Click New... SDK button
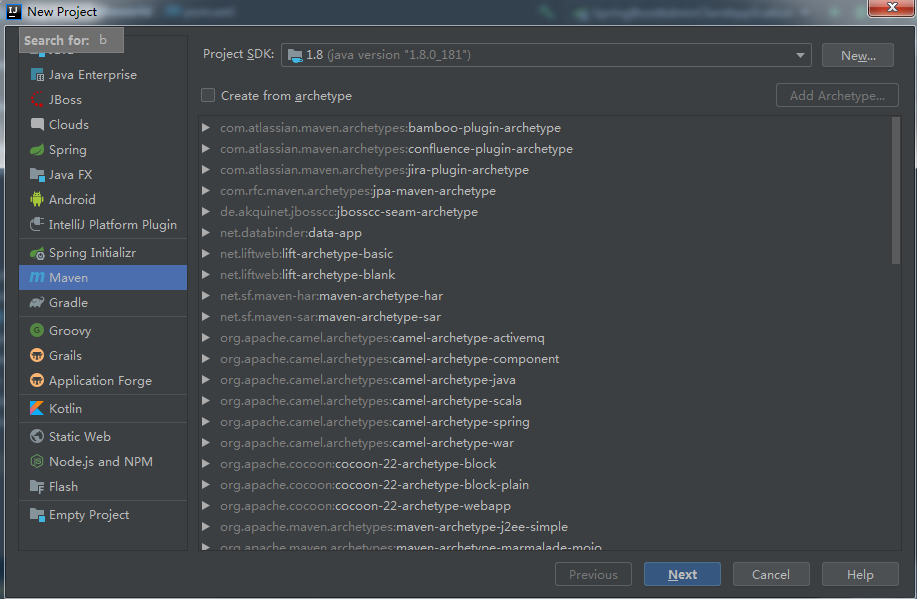Image resolution: width=917 pixels, height=599 pixels. (x=857, y=56)
